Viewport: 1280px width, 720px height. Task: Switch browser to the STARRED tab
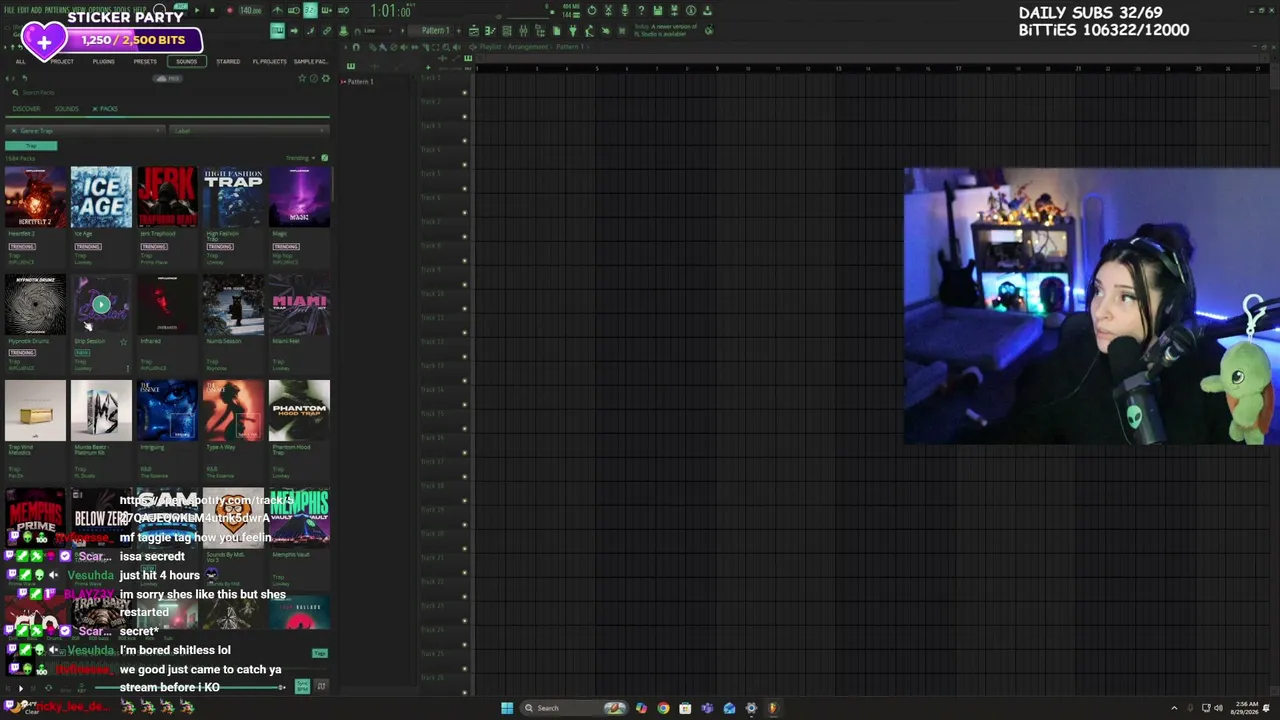tap(228, 62)
